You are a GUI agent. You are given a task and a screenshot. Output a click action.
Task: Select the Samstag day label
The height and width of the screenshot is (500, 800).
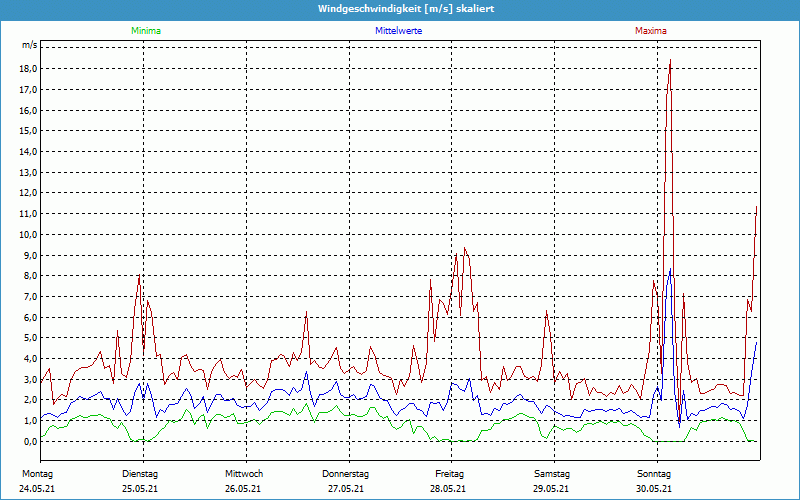552,473
